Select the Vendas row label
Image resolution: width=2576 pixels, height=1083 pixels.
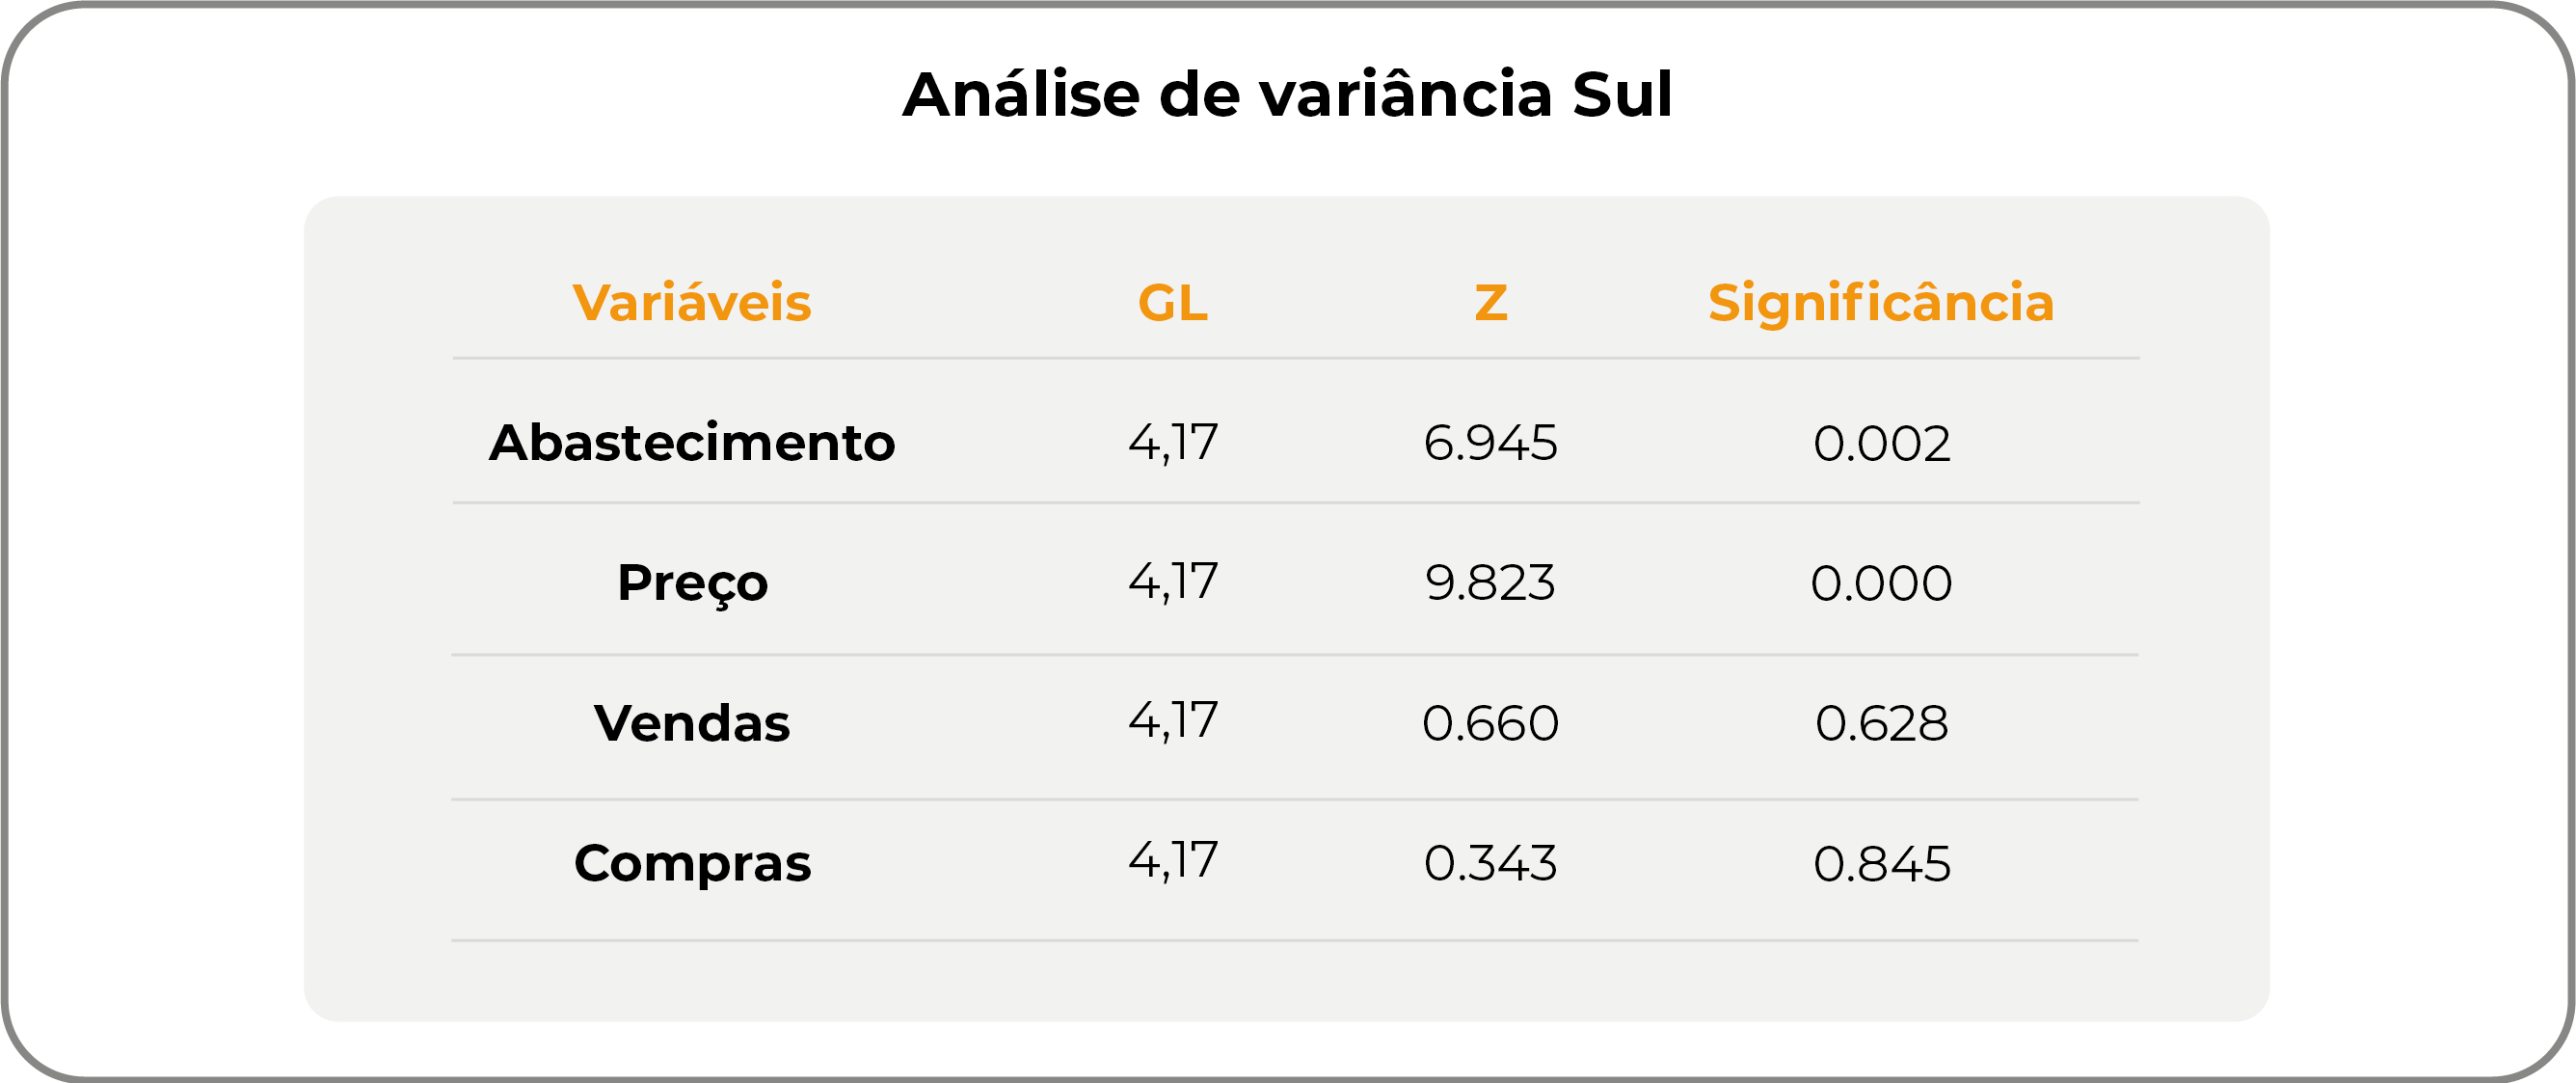(691, 723)
